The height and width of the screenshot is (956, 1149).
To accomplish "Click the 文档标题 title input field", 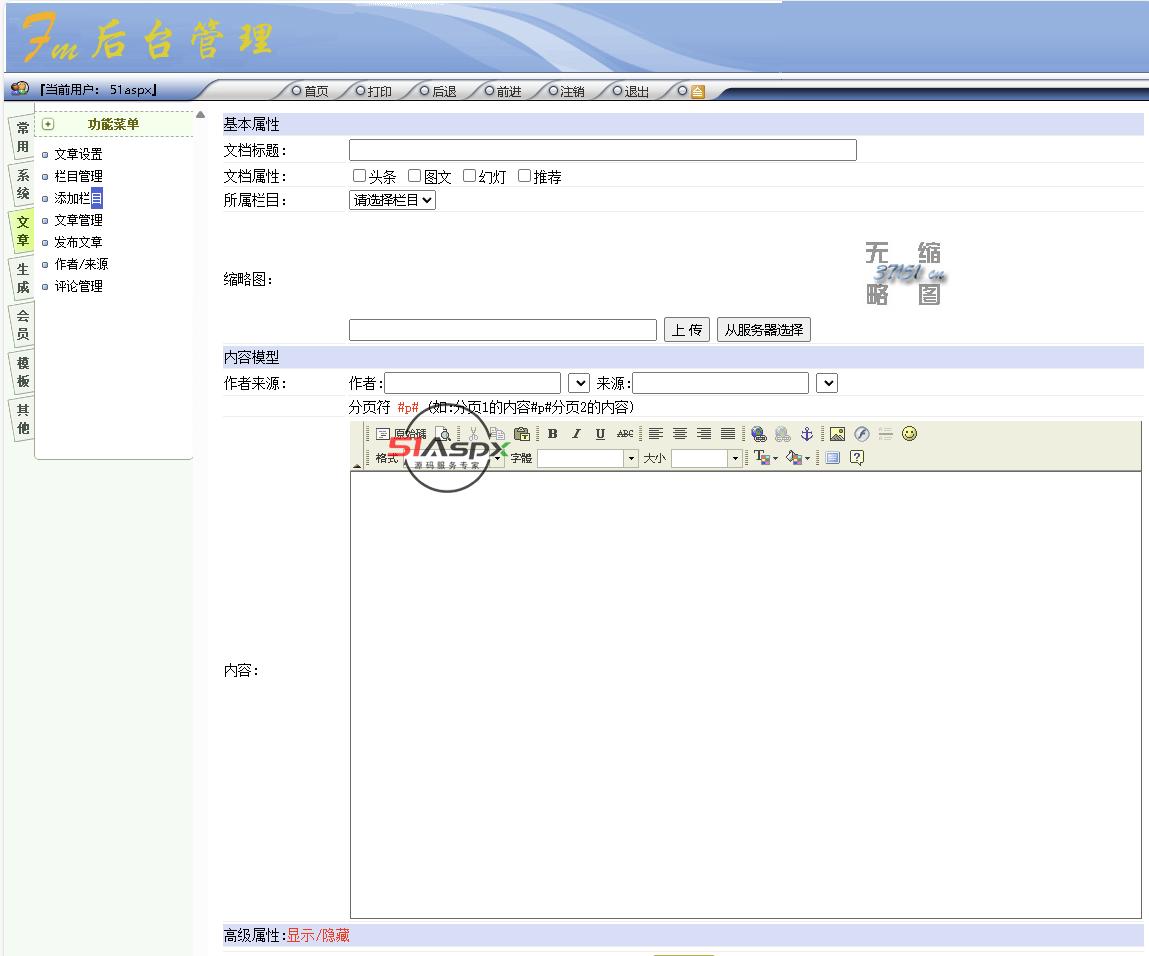I will click(x=602, y=150).
